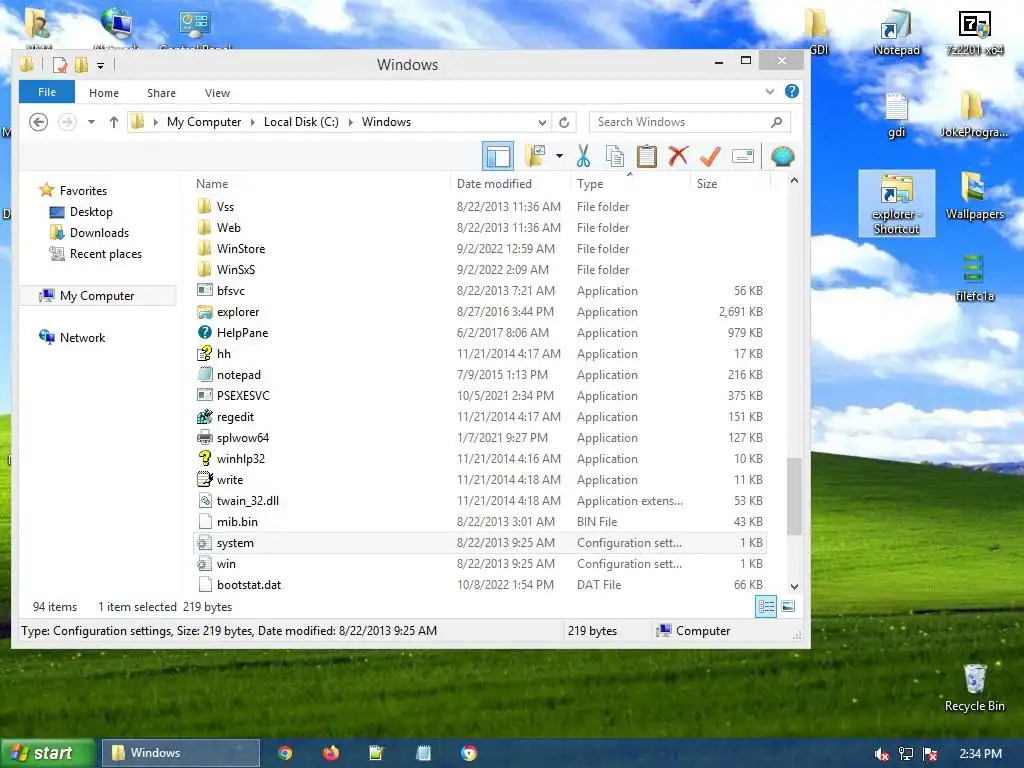Switch to the Share ribbon tab

pos(161,93)
